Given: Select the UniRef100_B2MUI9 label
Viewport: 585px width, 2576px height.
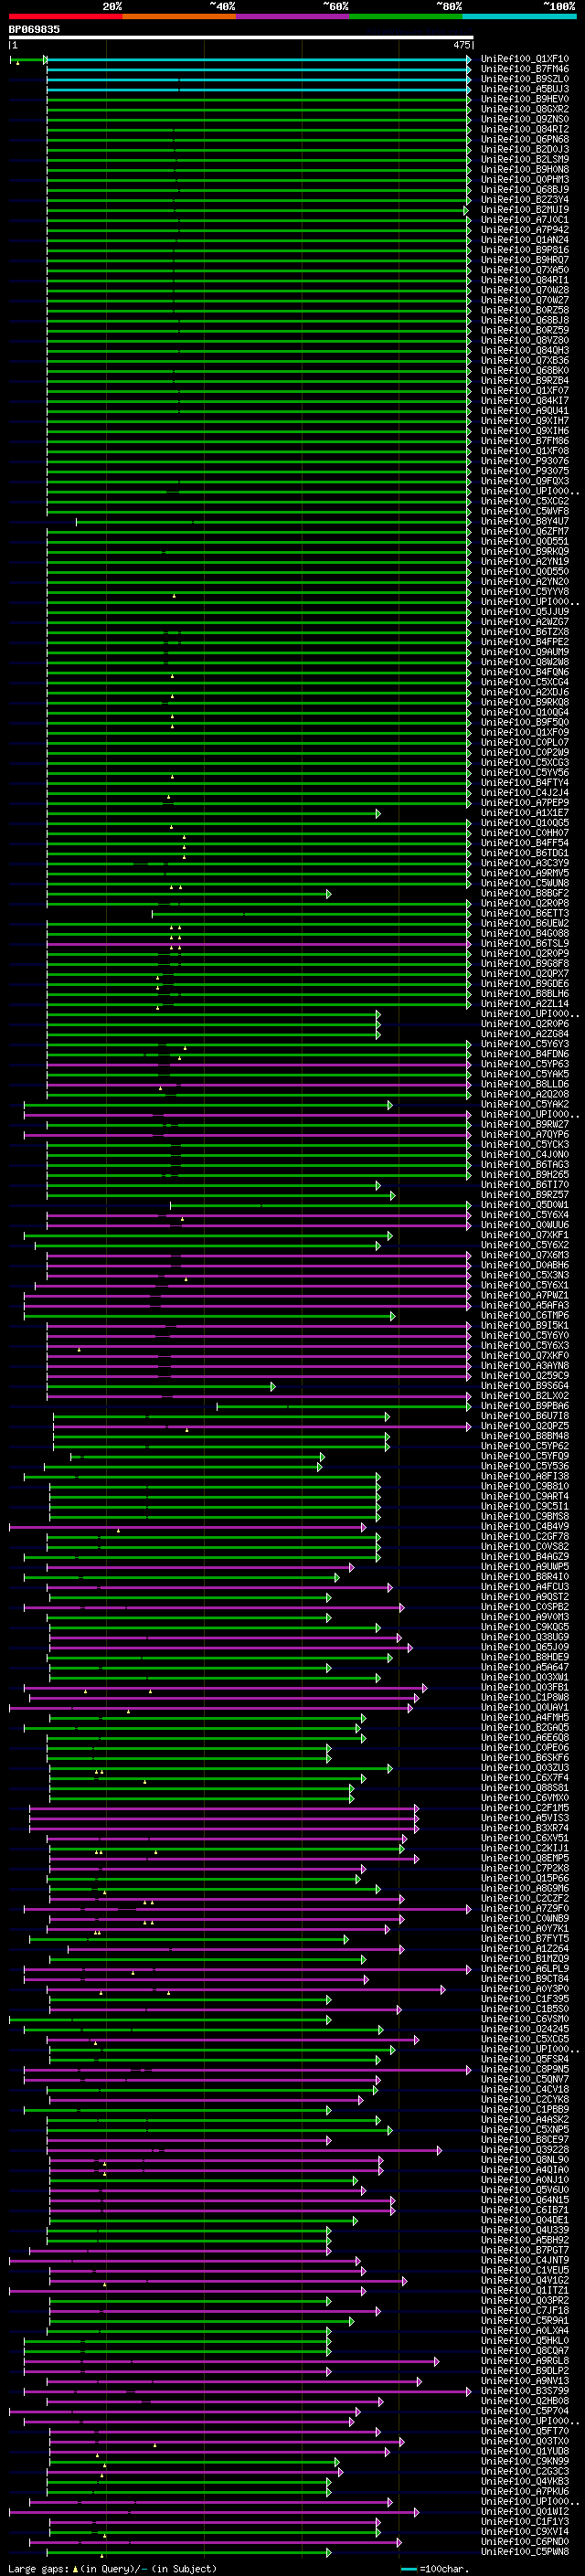Looking at the screenshot, I should [x=524, y=210].
